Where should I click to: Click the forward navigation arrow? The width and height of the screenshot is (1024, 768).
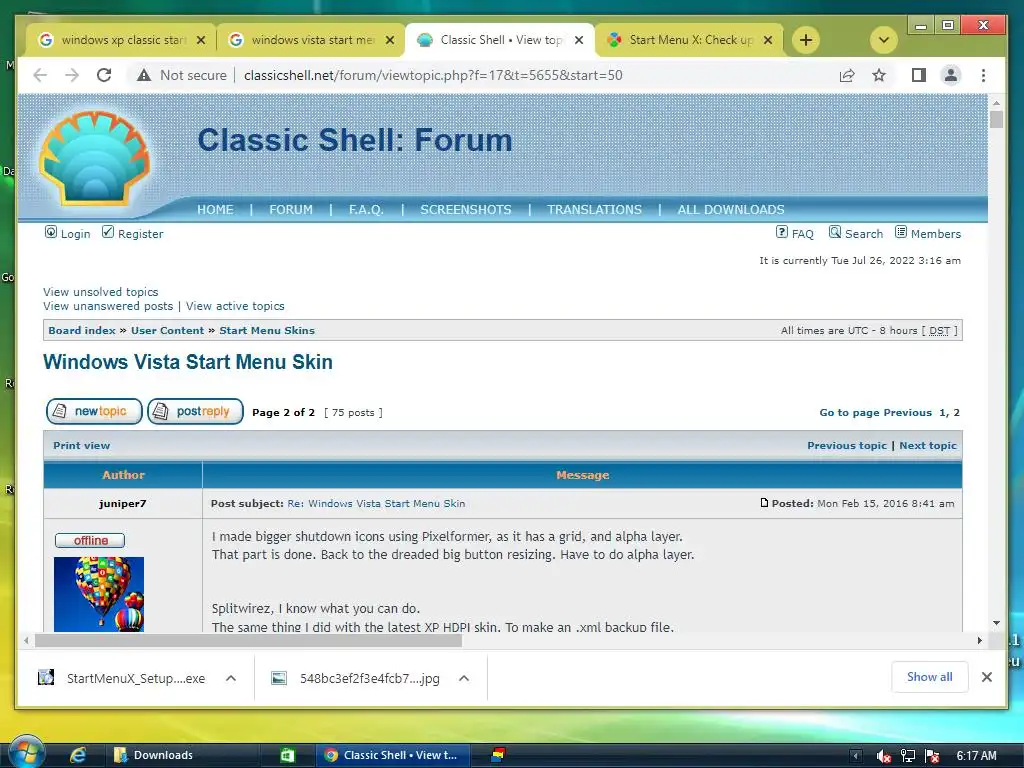[x=72, y=75]
